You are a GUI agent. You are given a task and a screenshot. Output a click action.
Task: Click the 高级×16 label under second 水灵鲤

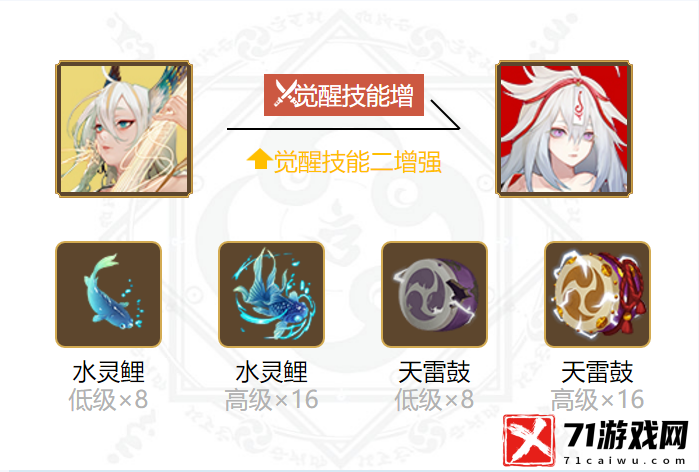tap(271, 399)
